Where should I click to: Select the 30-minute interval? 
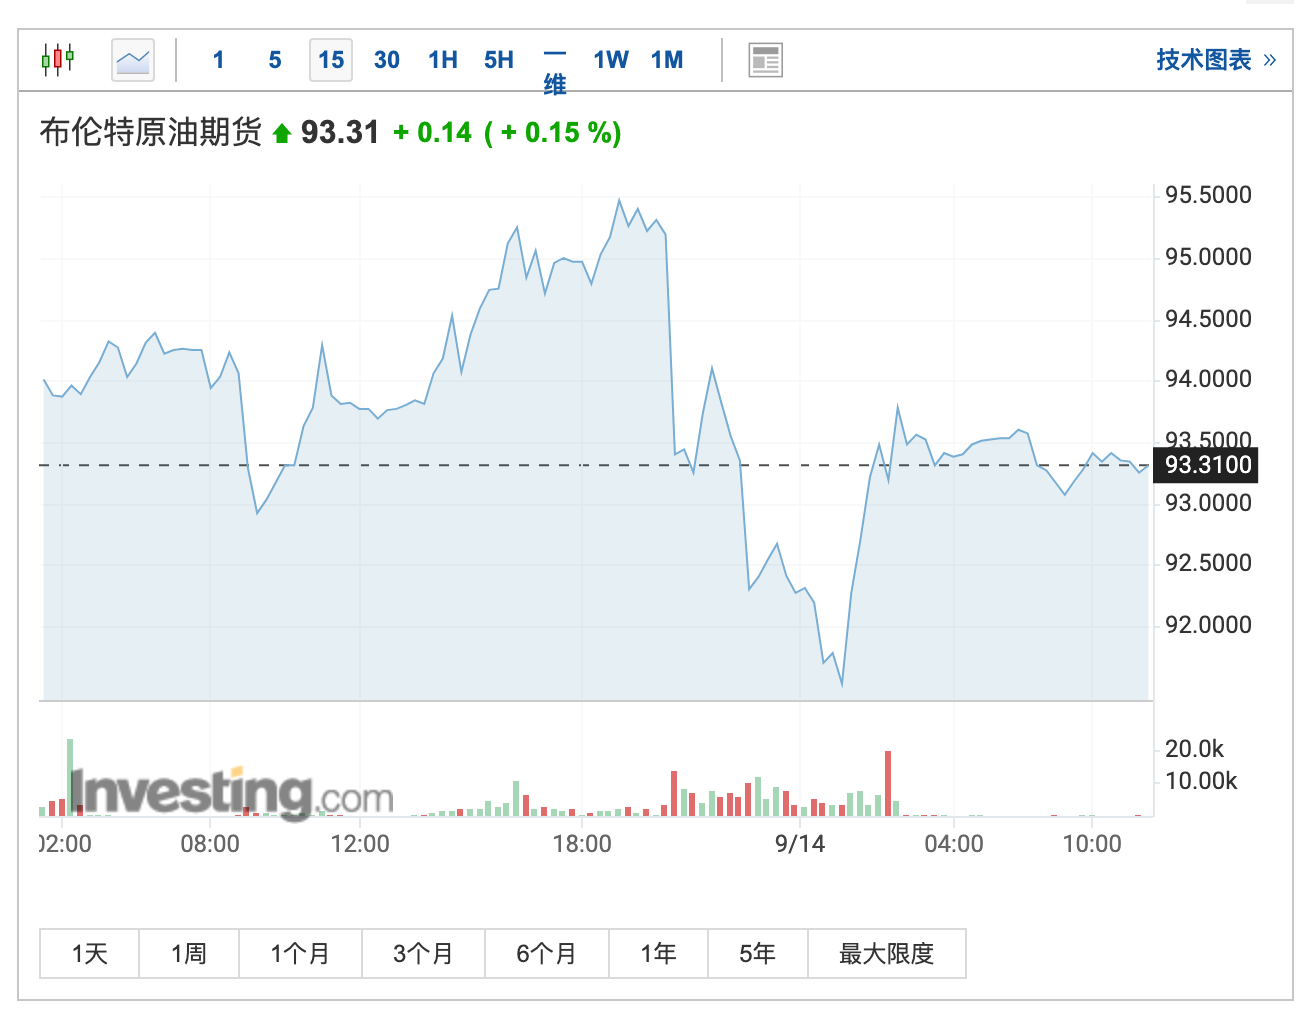coord(386,60)
